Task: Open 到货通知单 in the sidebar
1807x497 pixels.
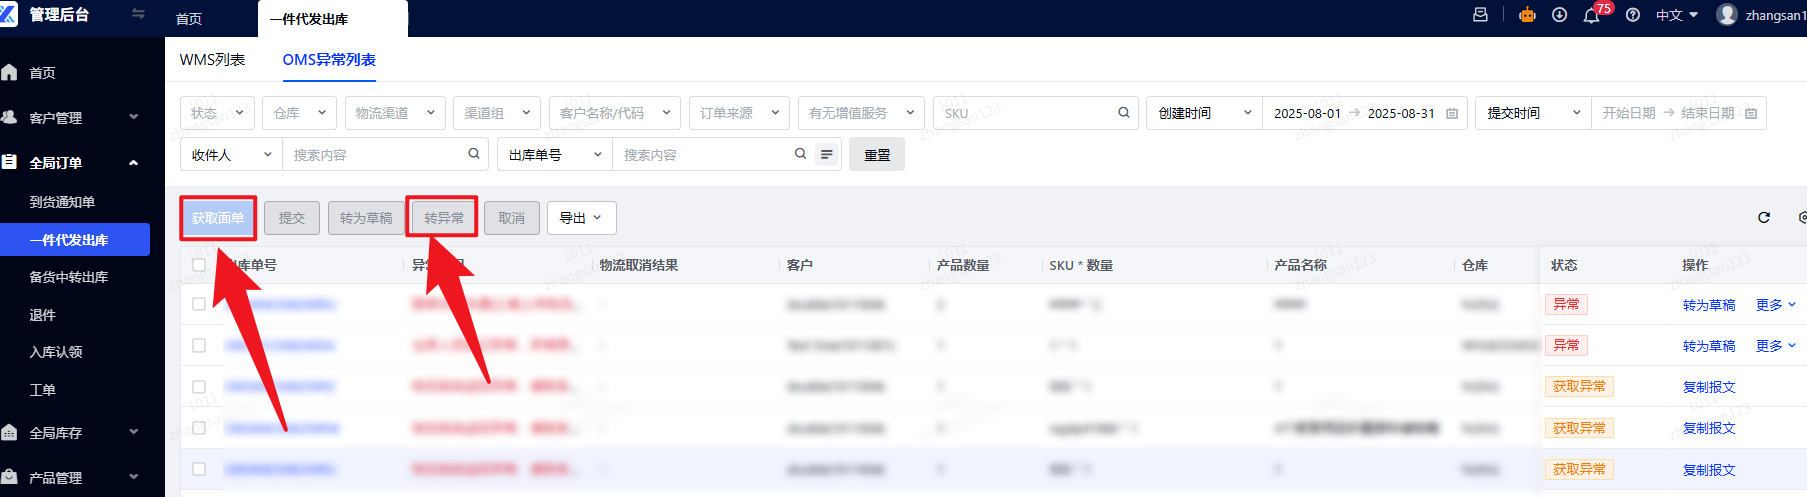Action: [x=62, y=202]
